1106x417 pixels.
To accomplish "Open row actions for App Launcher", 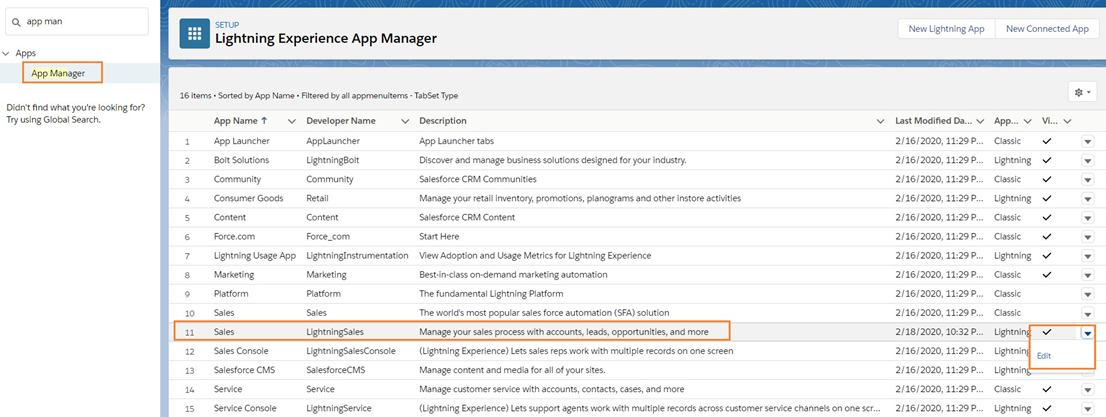I will [x=1088, y=142].
